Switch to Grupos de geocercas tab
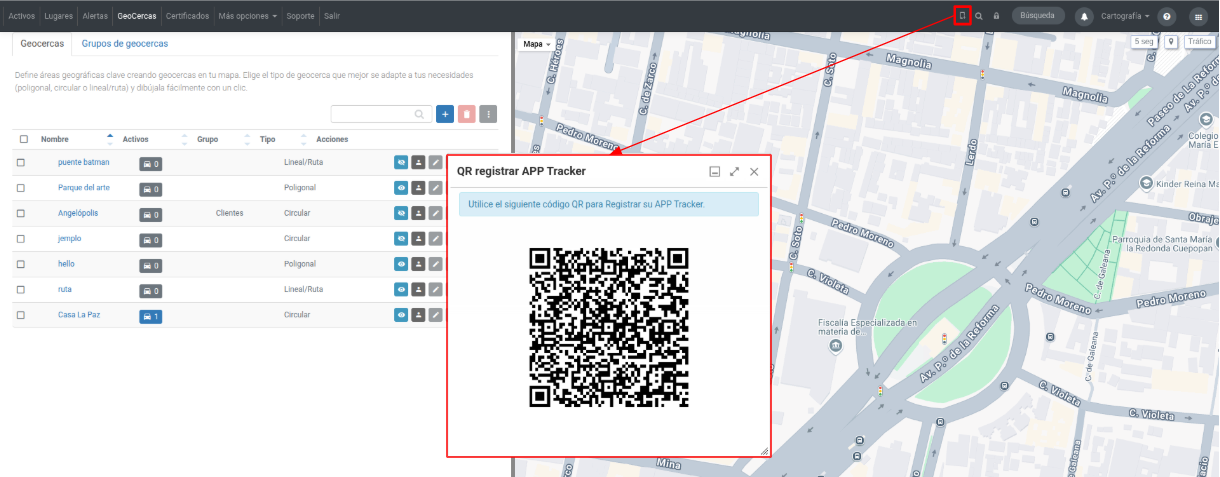The width and height of the screenshot is (1220, 477). (125, 44)
